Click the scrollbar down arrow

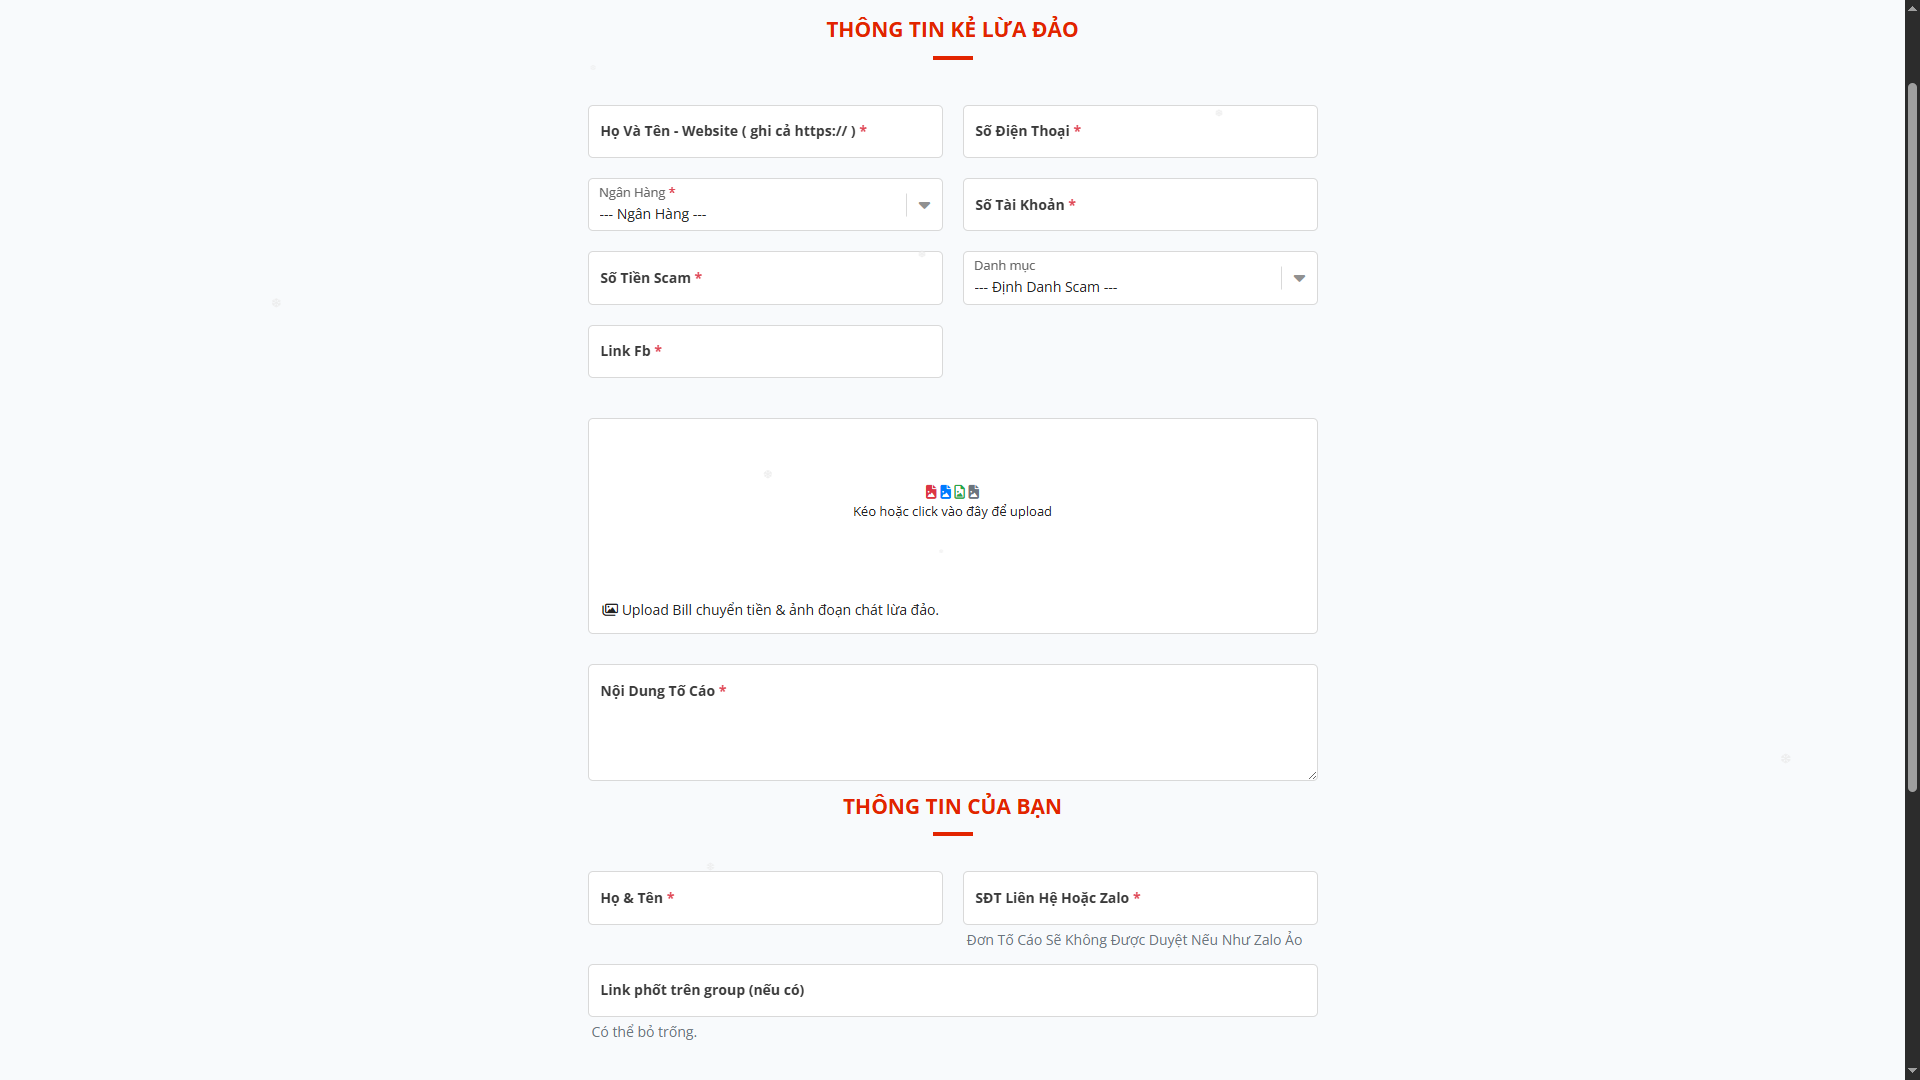(1911, 1072)
